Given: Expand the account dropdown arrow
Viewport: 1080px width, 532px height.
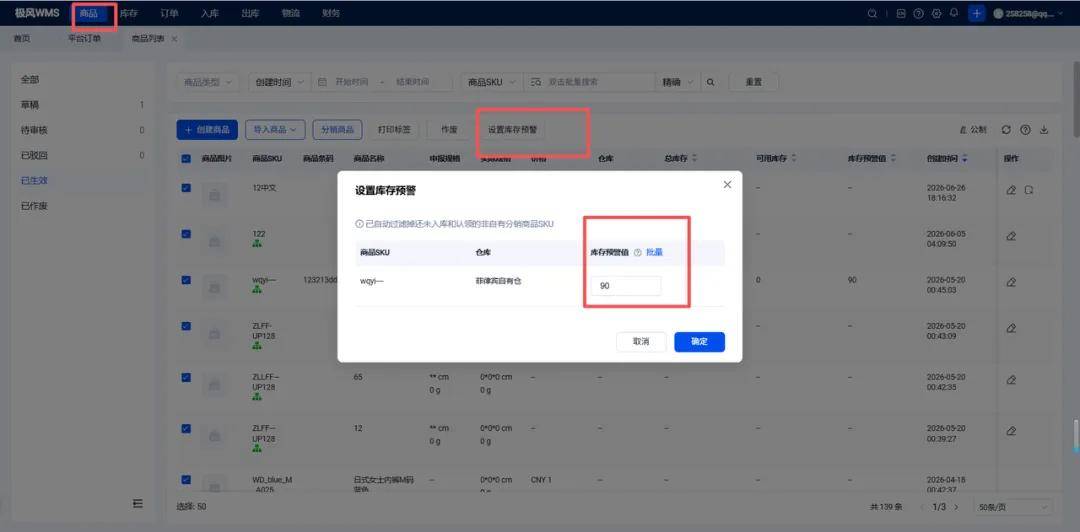Looking at the screenshot, I should coord(1060,13).
